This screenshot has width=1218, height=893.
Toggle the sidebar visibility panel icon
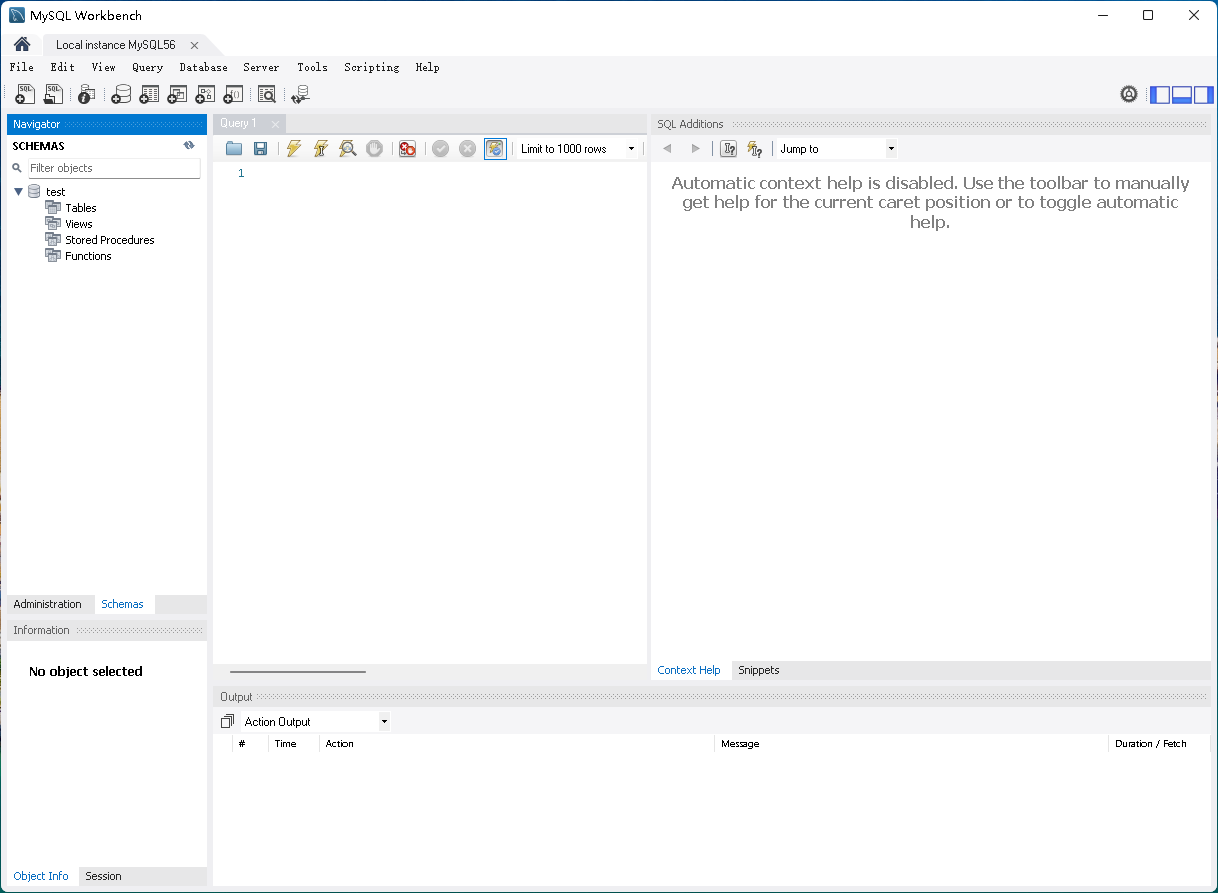point(1159,94)
